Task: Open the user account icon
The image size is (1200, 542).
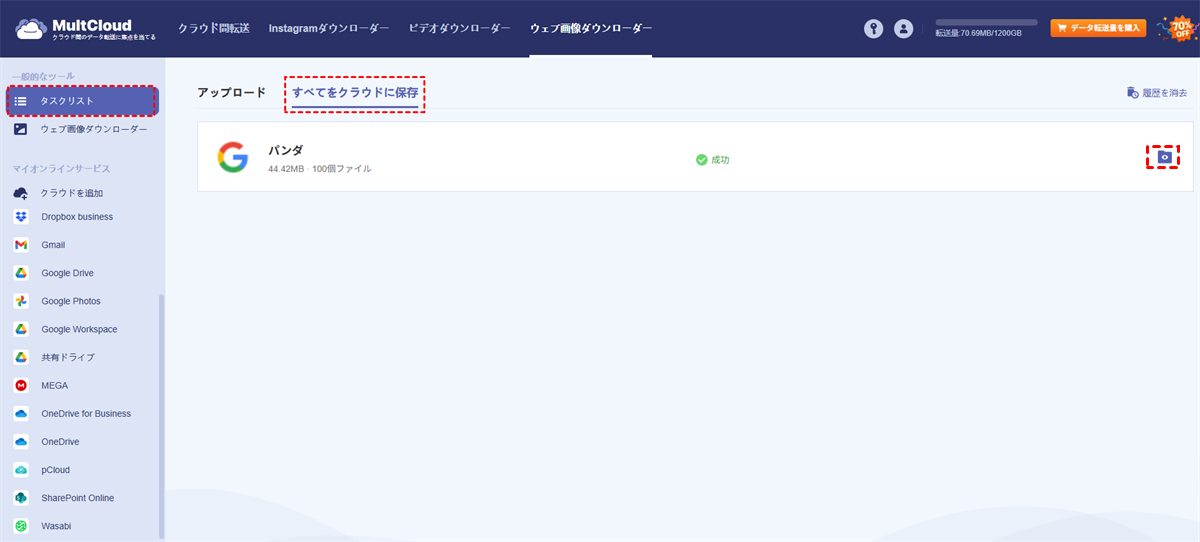Action: 904,29
